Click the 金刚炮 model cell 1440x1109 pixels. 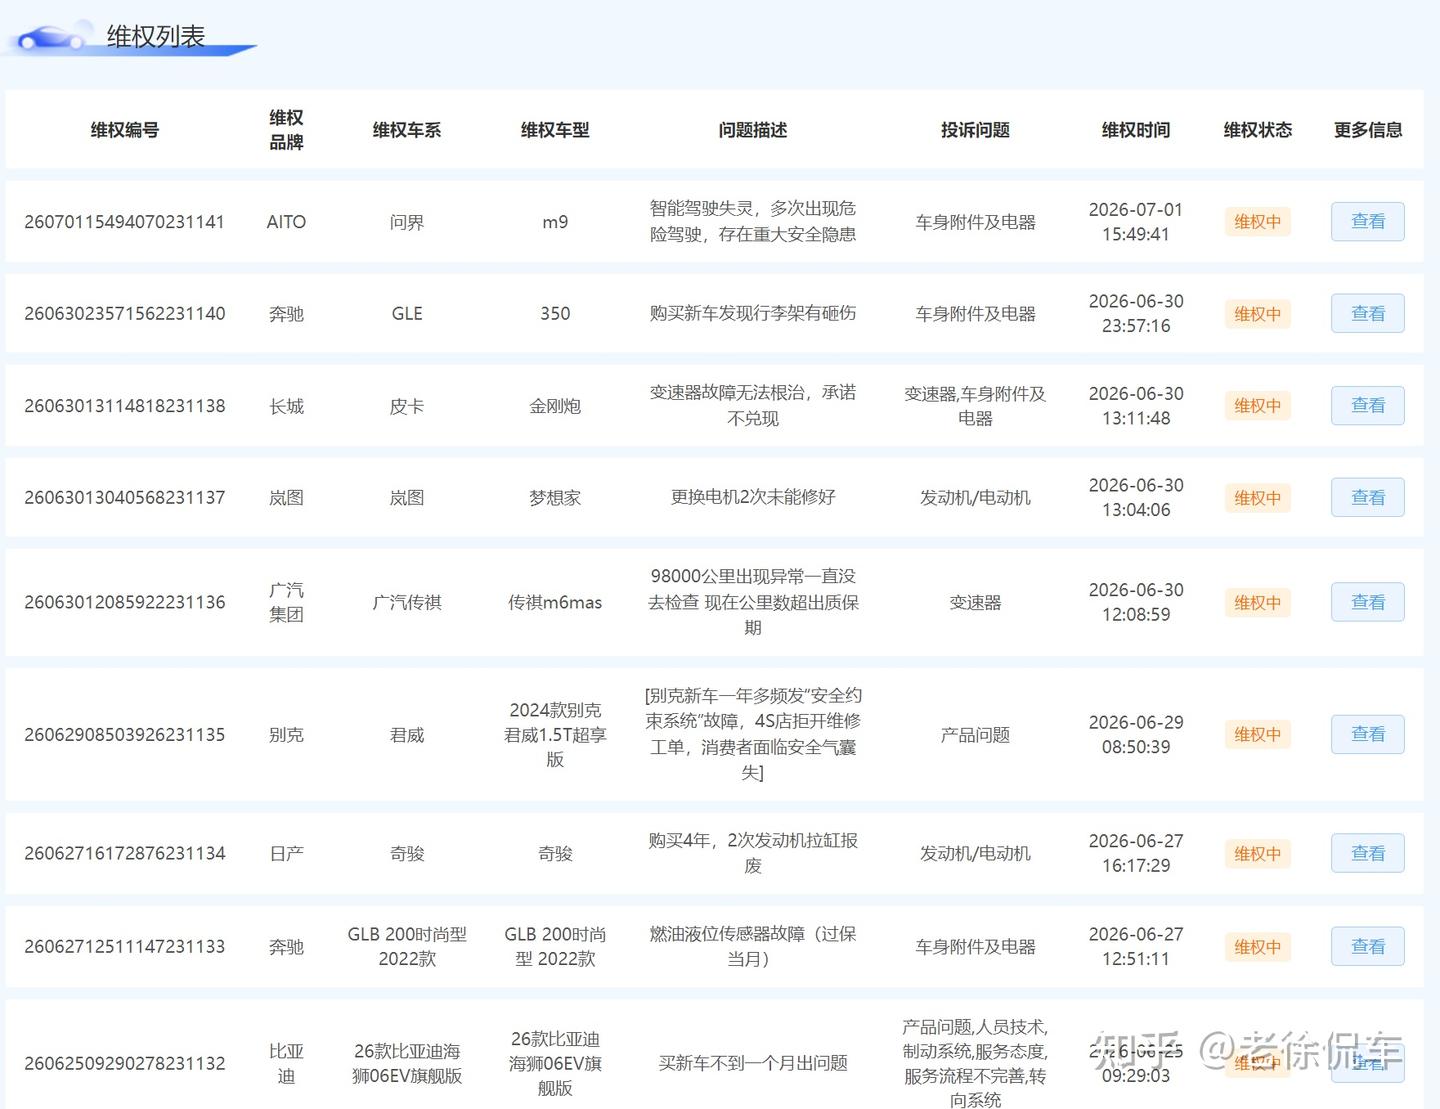555,406
